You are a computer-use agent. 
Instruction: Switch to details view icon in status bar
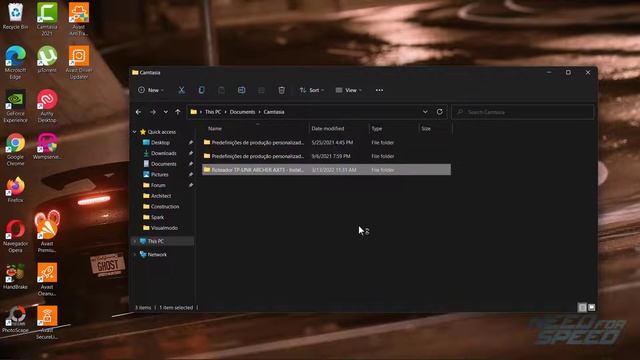(582, 307)
